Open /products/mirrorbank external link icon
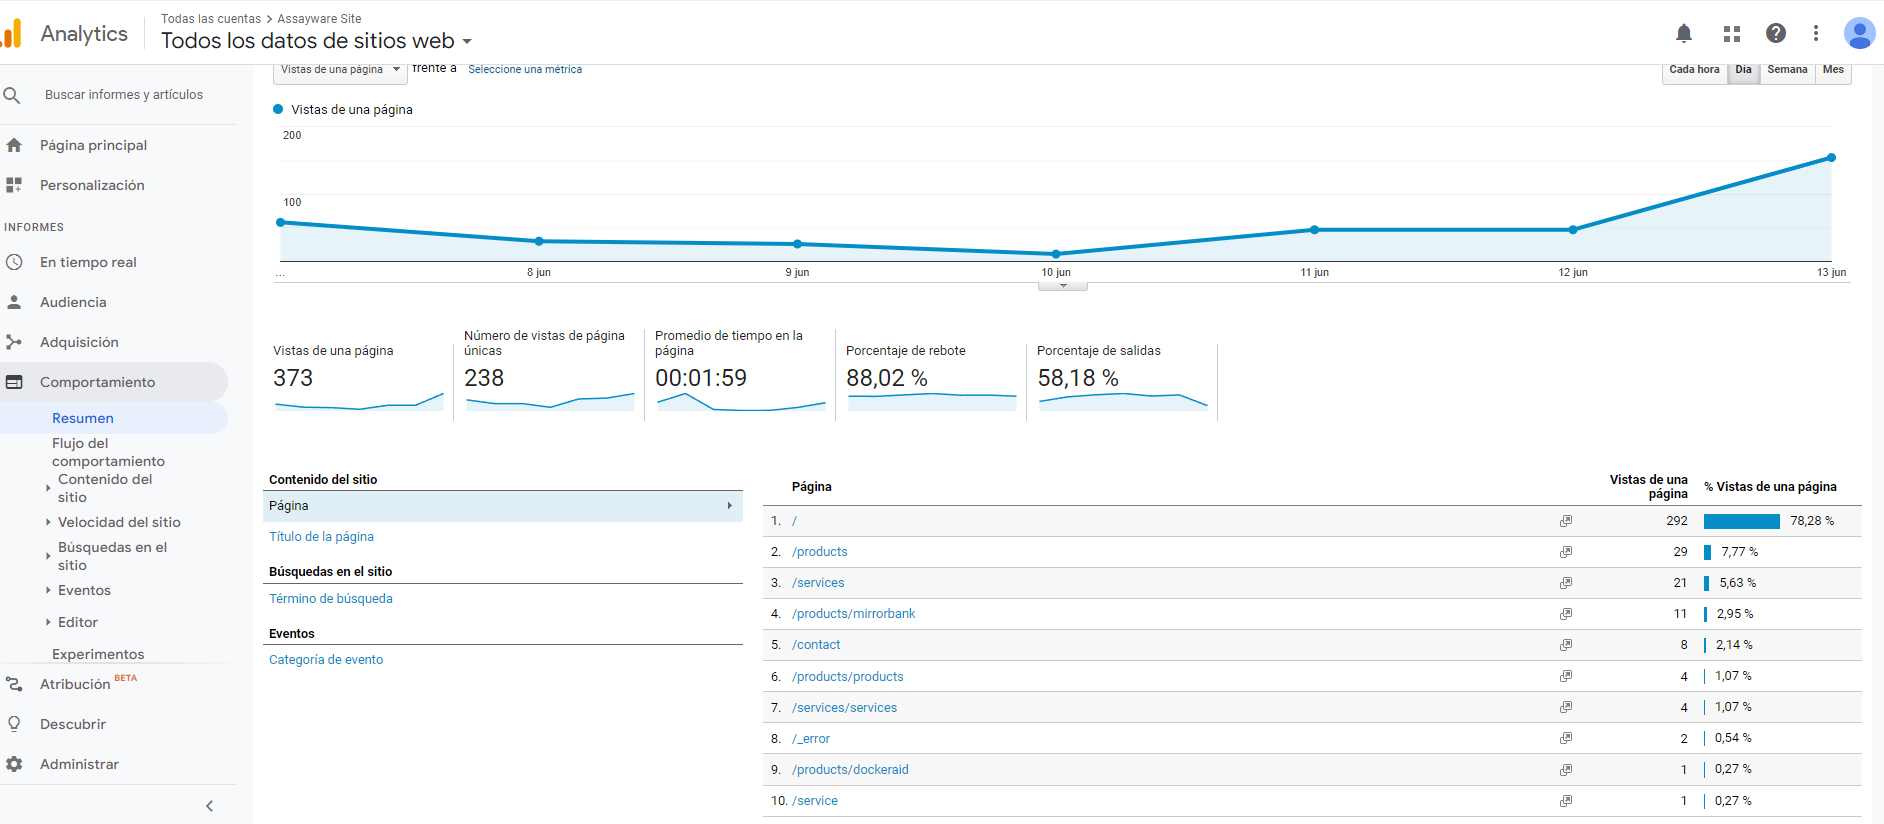The height and width of the screenshot is (824, 1884). click(1566, 614)
